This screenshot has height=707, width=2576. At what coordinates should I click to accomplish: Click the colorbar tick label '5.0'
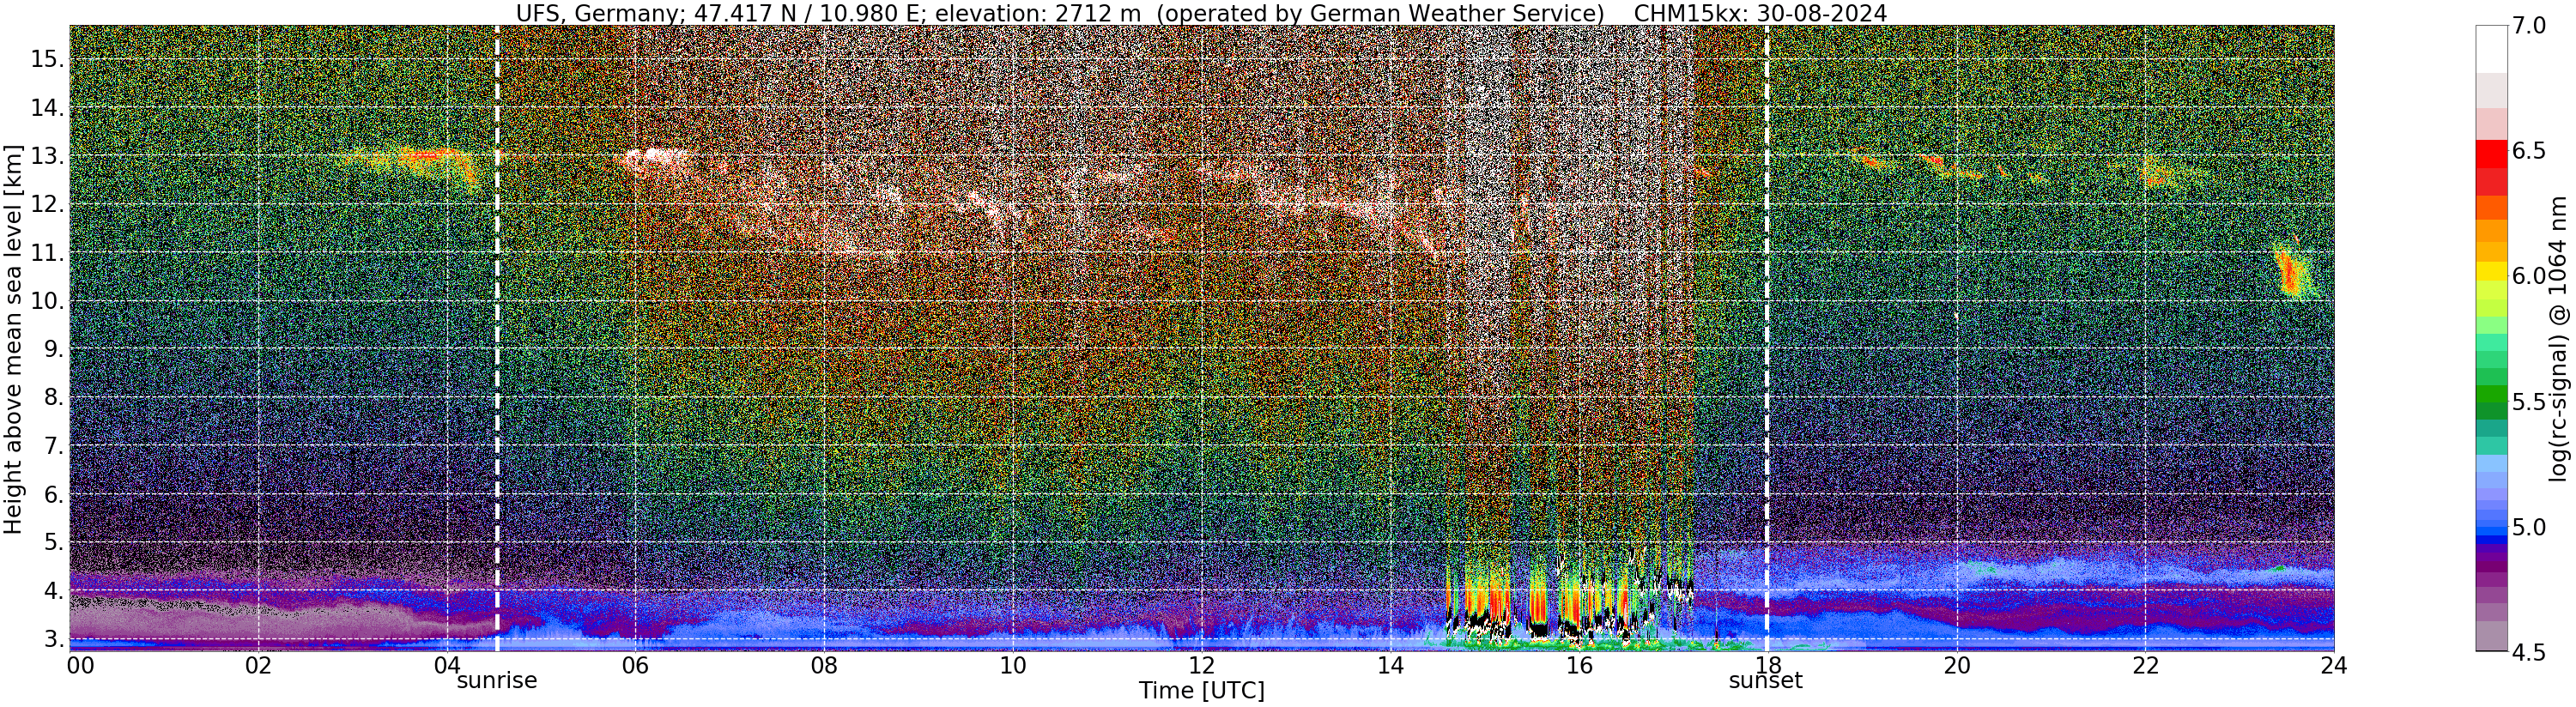click(x=2530, y=527)
